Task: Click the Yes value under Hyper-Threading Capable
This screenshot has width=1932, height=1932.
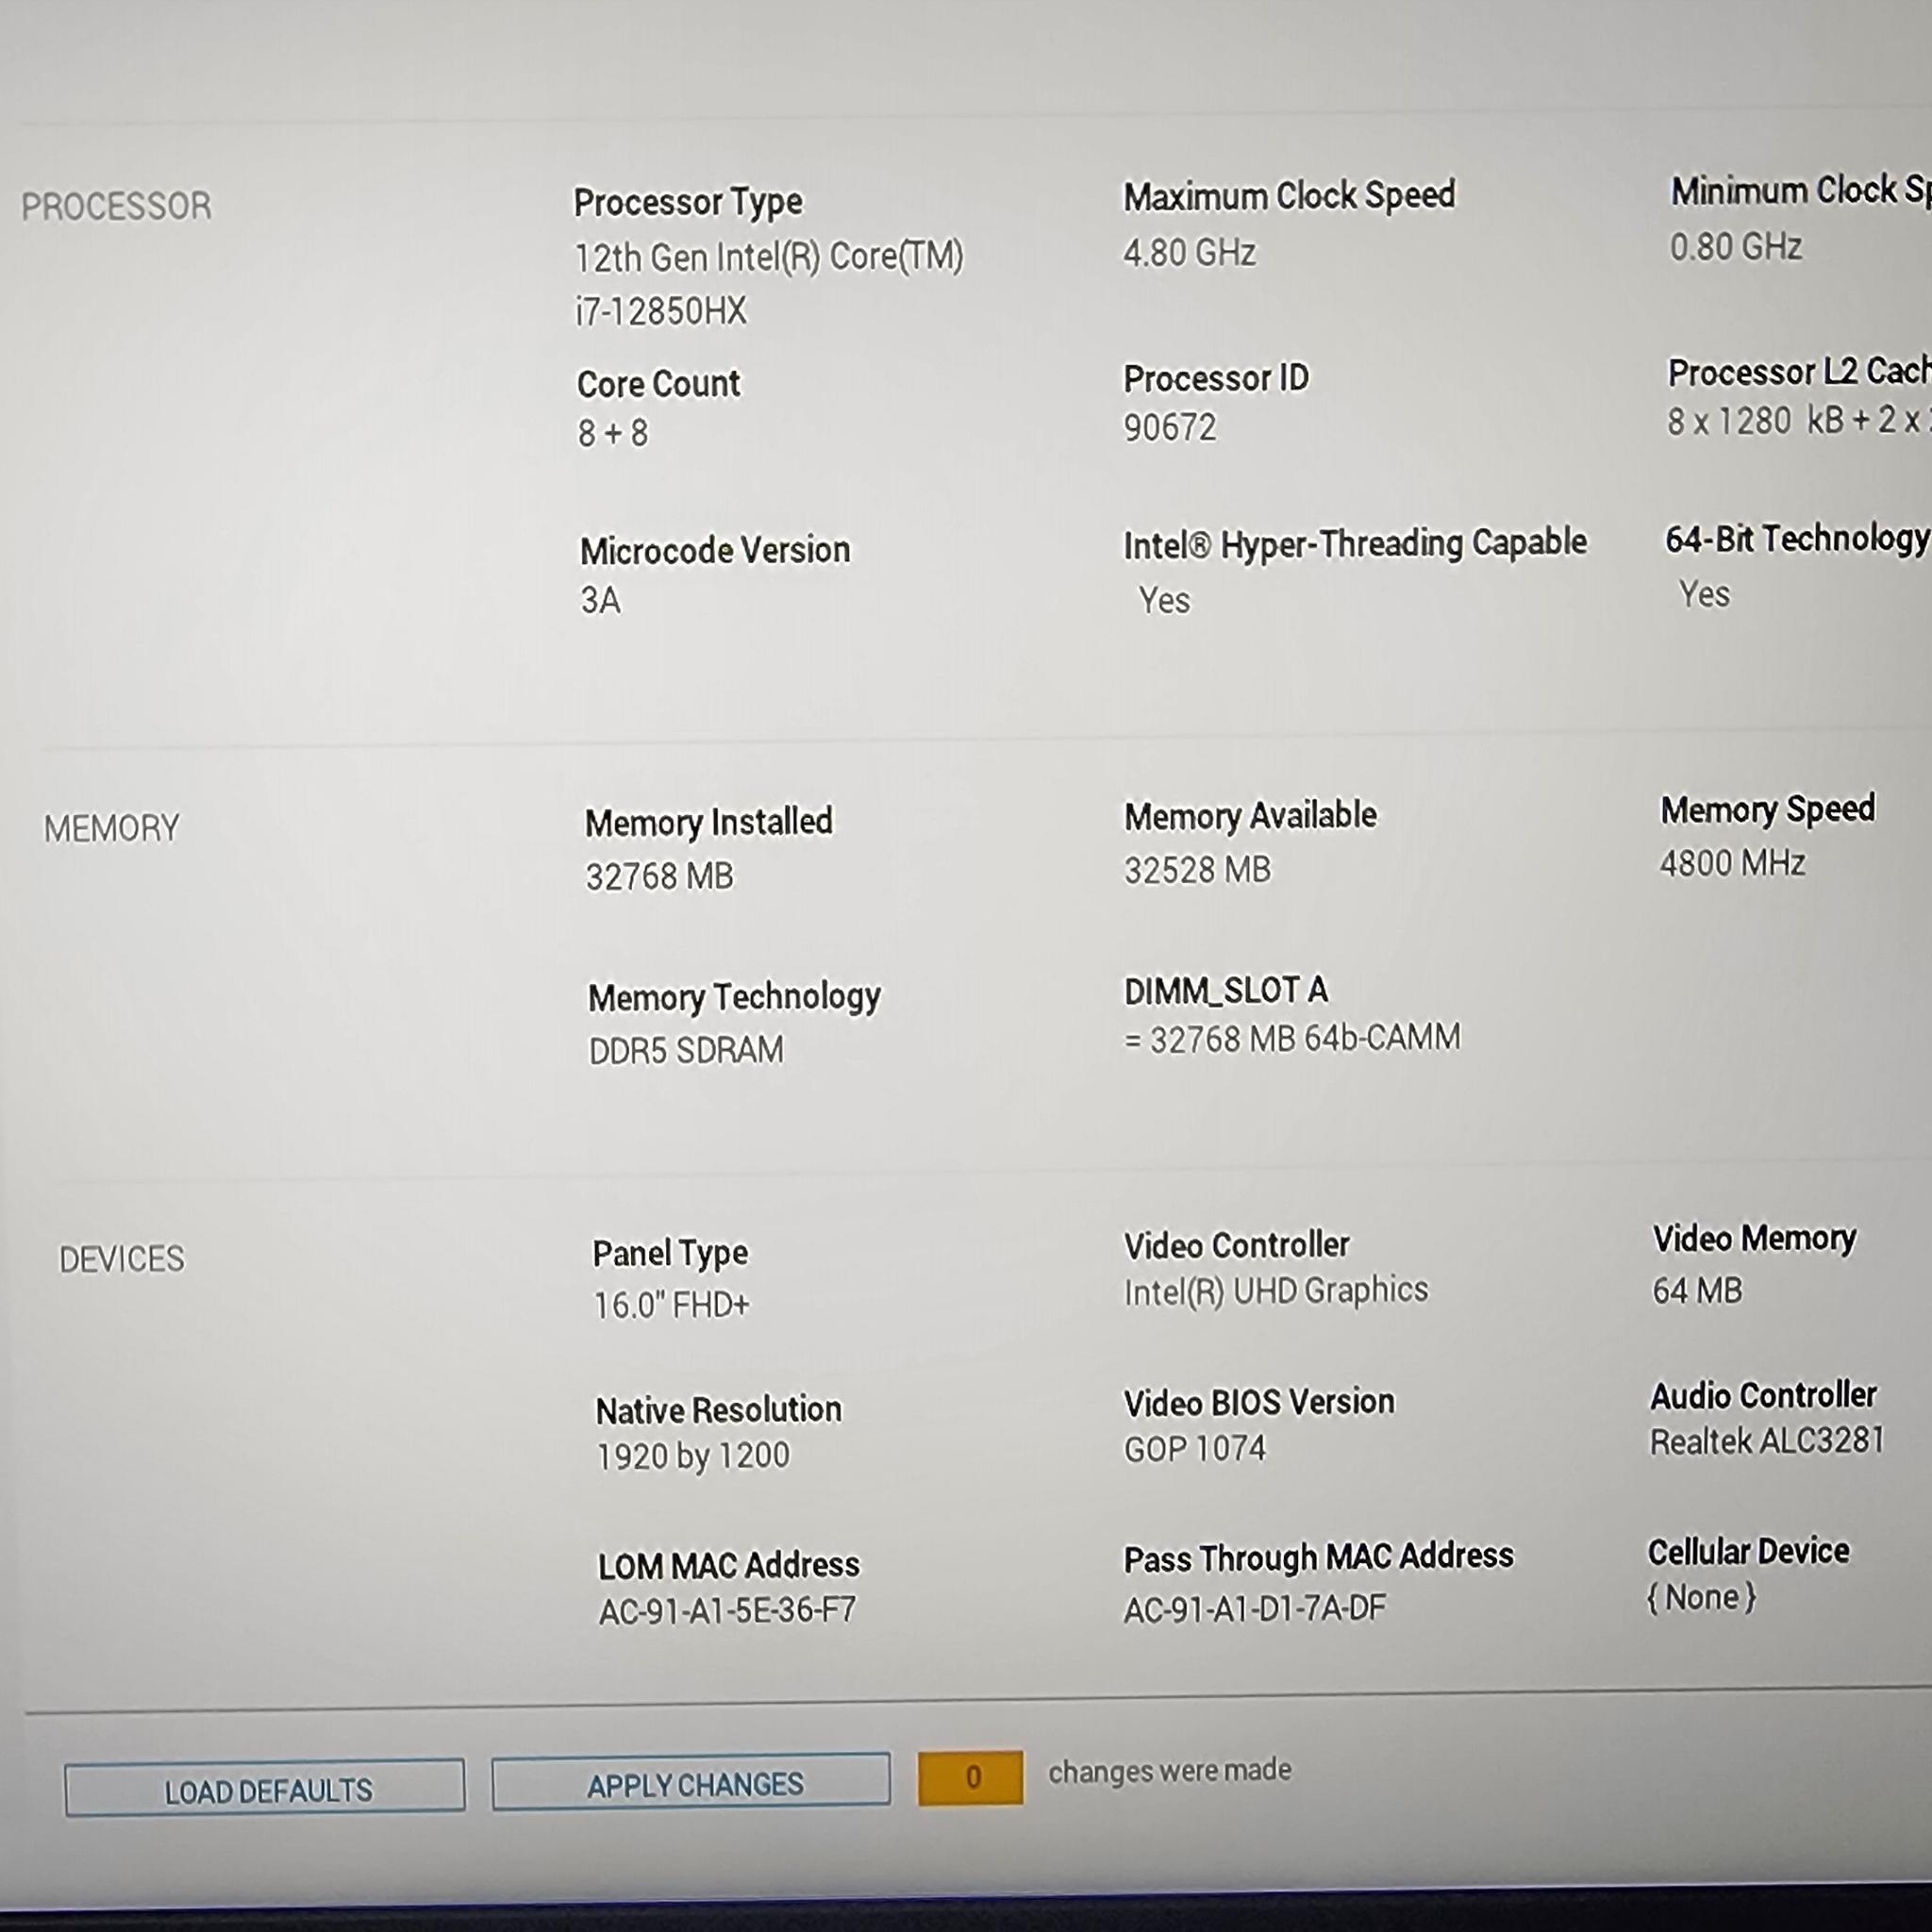Action: [1165, 600]
